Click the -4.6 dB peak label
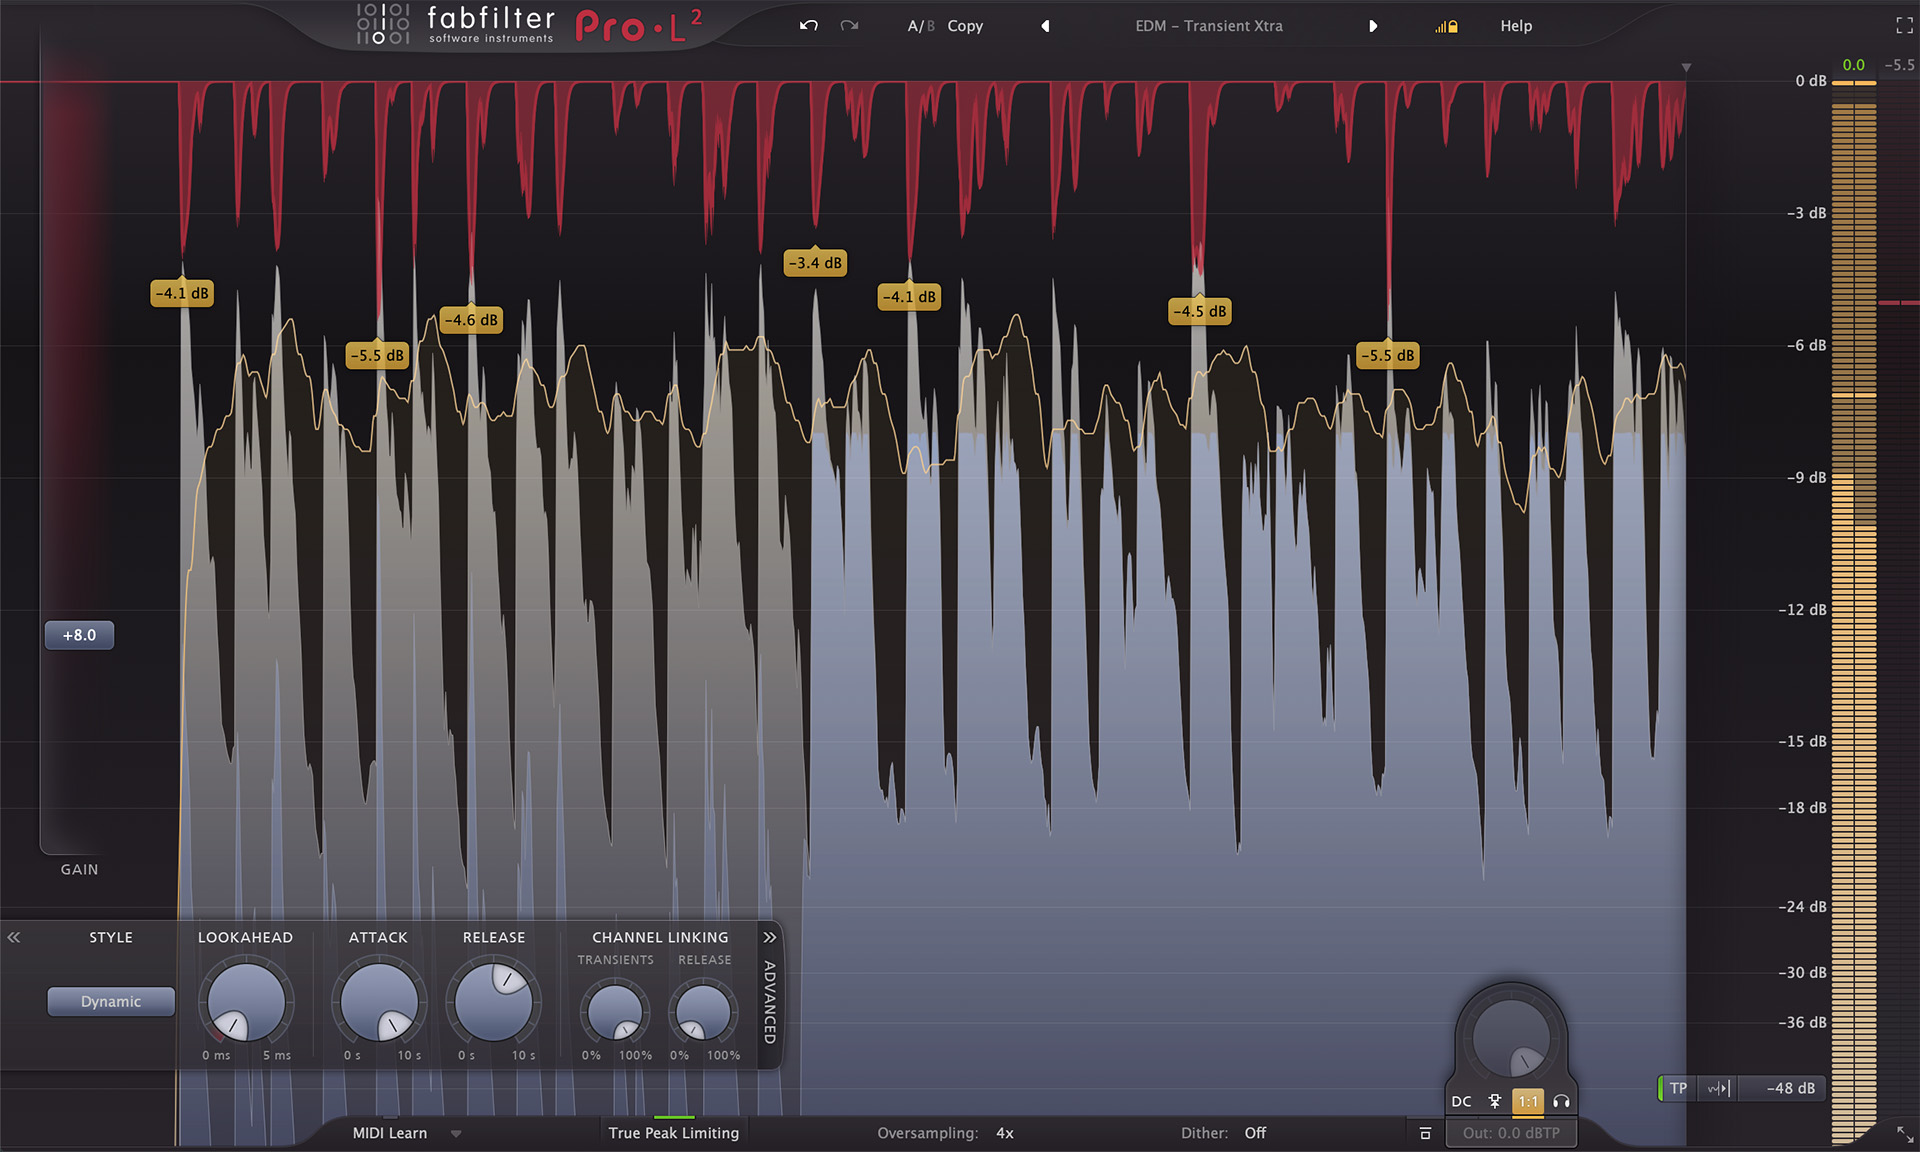 471,320
